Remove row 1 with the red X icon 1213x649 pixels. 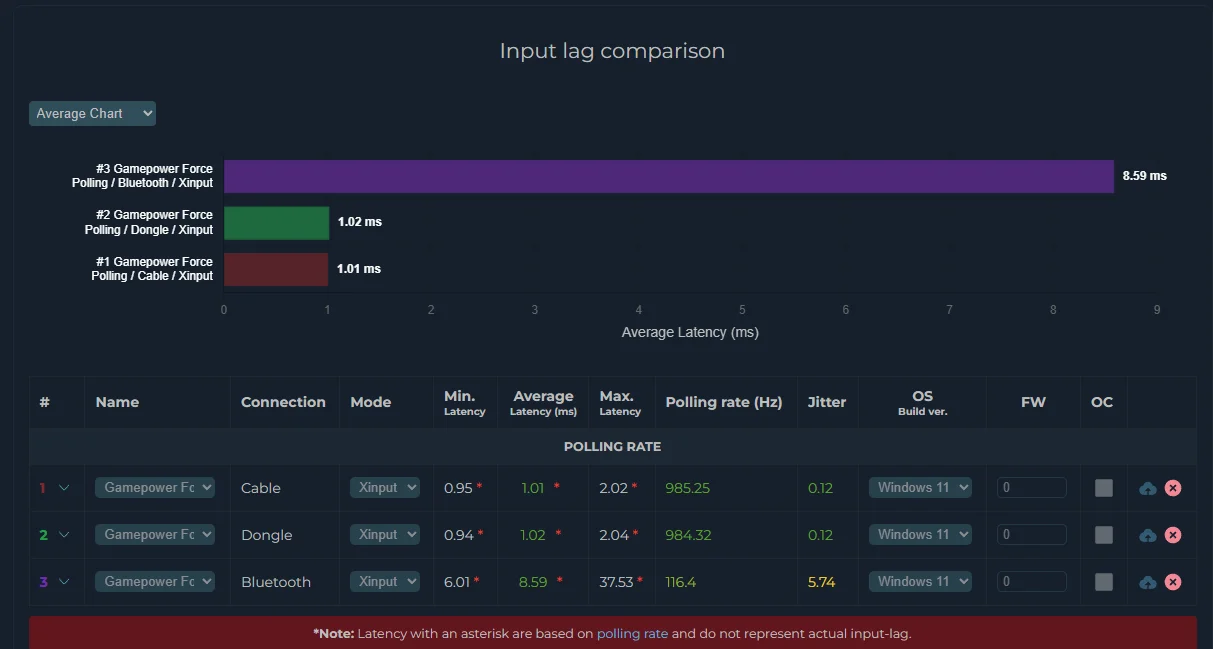point(1173,488)
